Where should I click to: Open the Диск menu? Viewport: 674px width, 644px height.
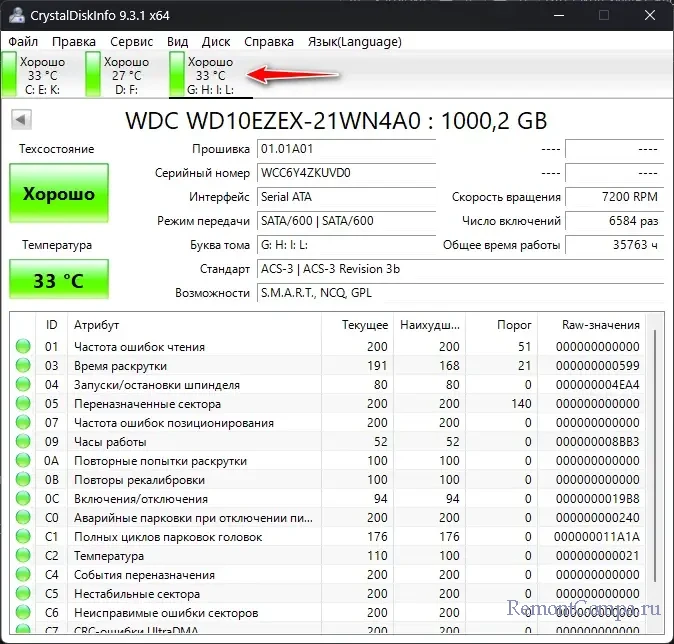point(216,41)
